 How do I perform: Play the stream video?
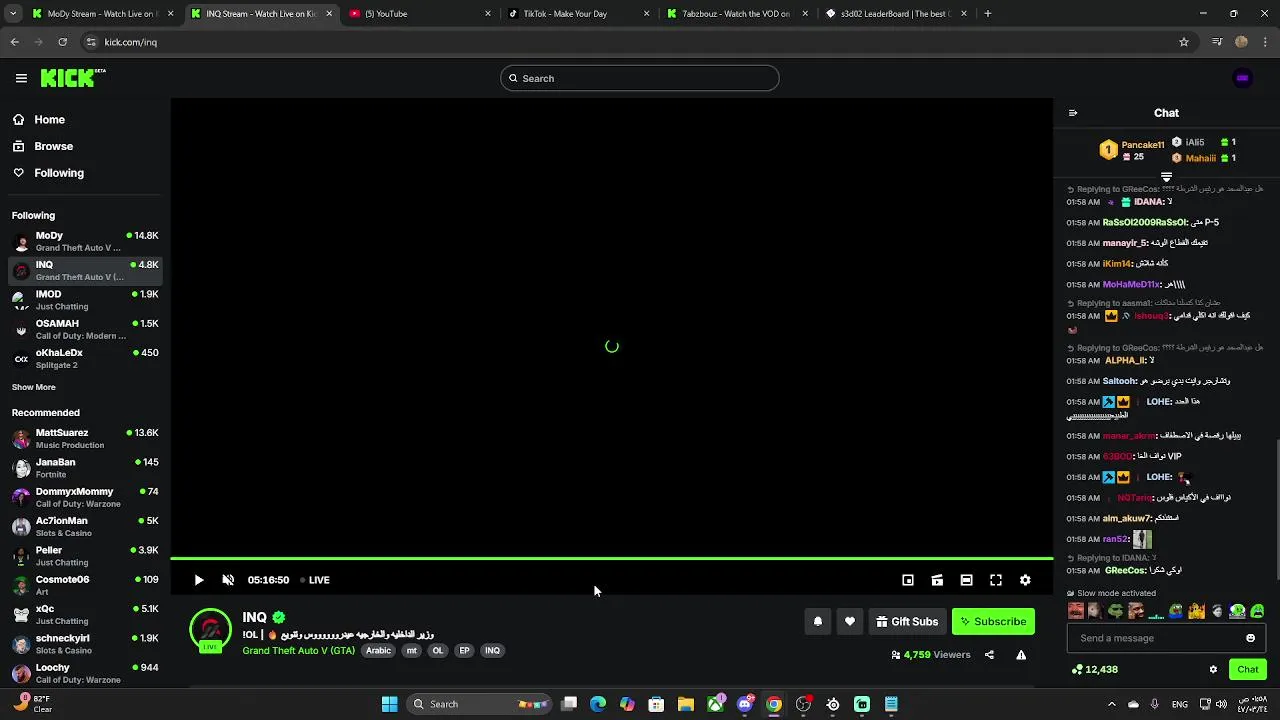coord(199,580)
